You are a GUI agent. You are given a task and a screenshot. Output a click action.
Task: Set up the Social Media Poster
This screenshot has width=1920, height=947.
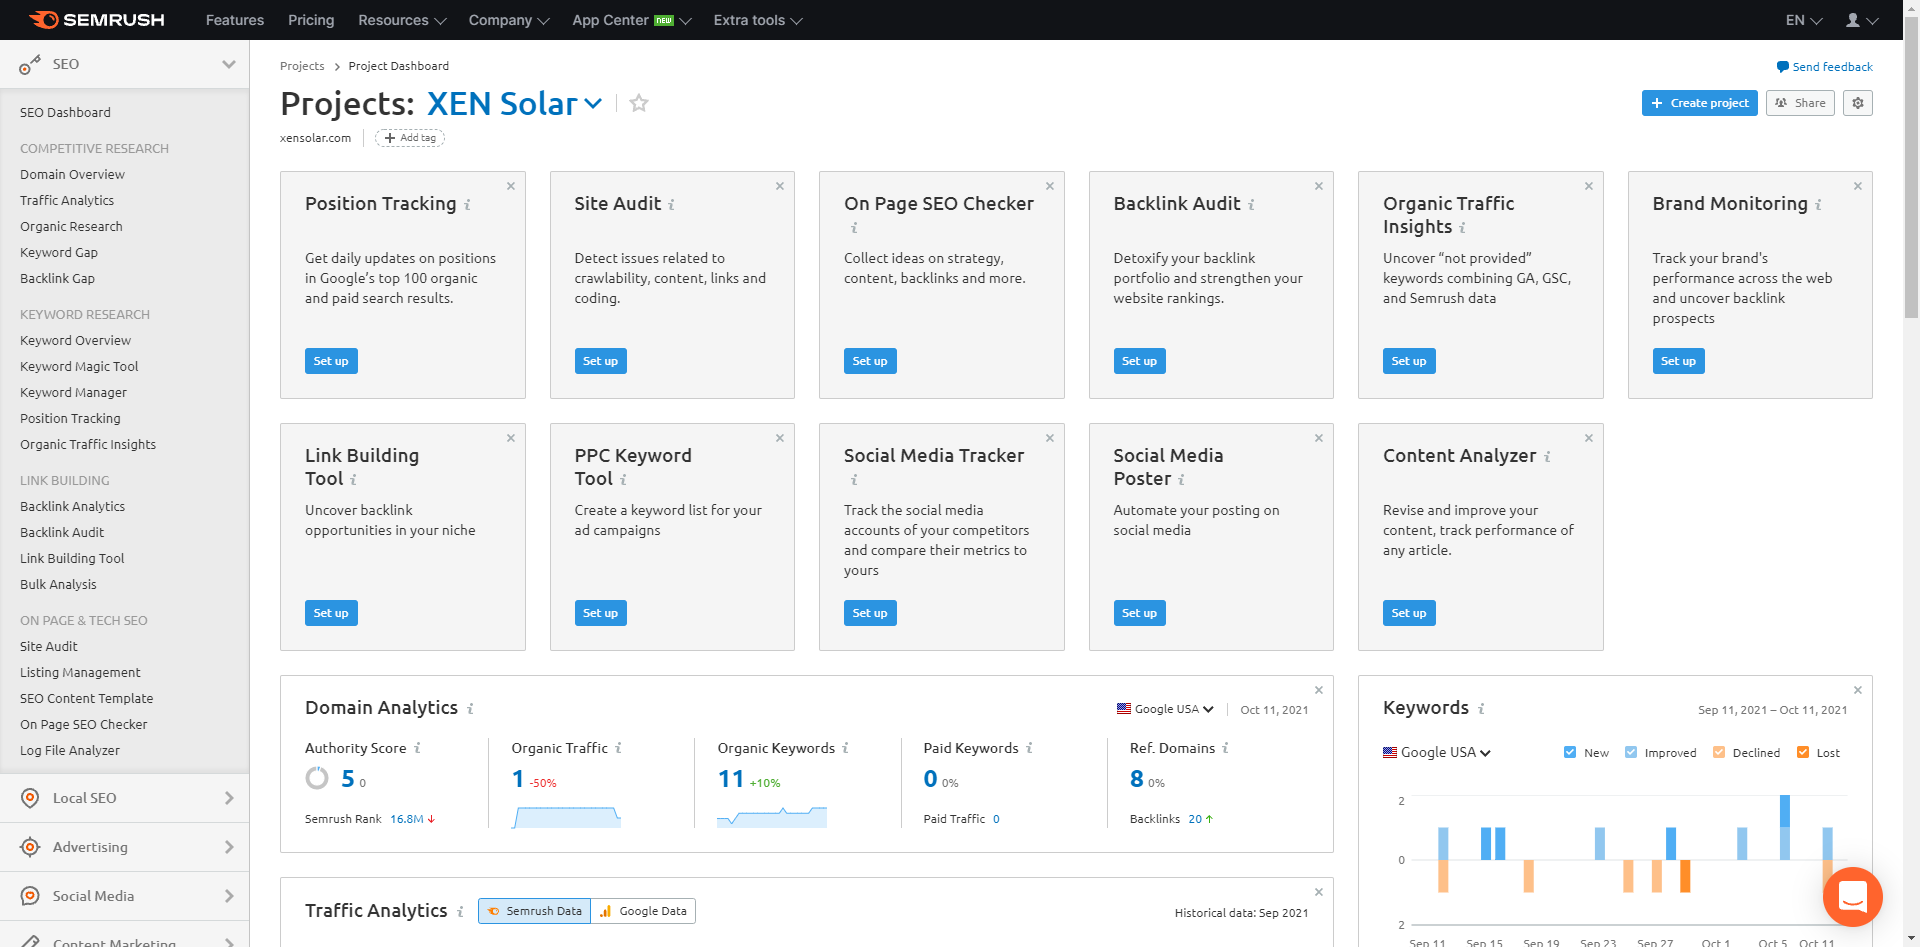pos(1139,613)
